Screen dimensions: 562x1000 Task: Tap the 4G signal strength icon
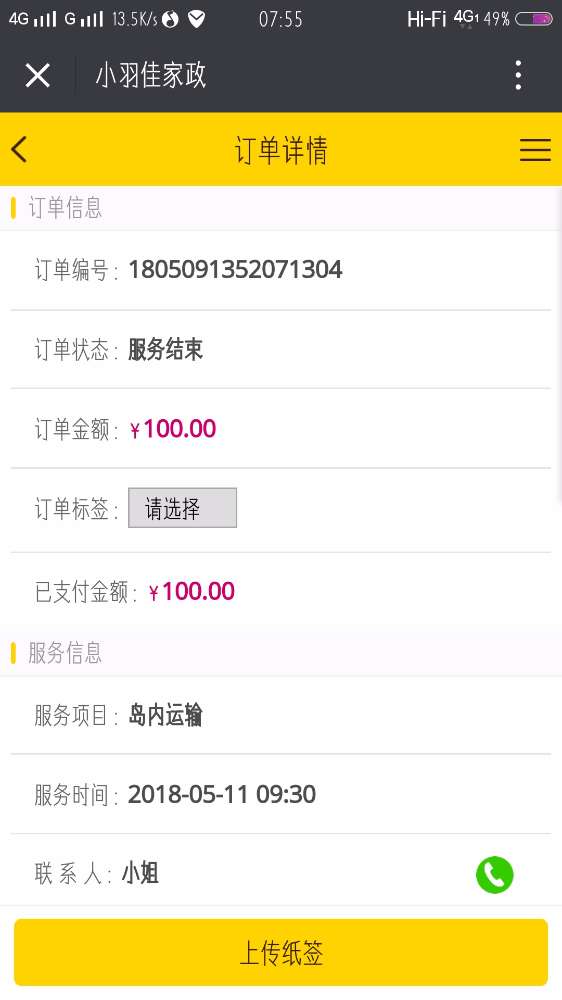point(33,19)
